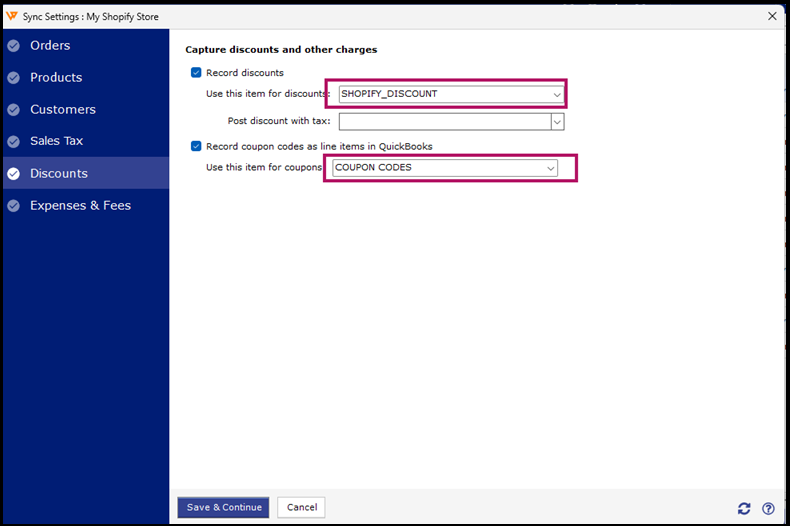Close the Sync Settings window
The width and height of the screenshot is (790, 526).
771,16
